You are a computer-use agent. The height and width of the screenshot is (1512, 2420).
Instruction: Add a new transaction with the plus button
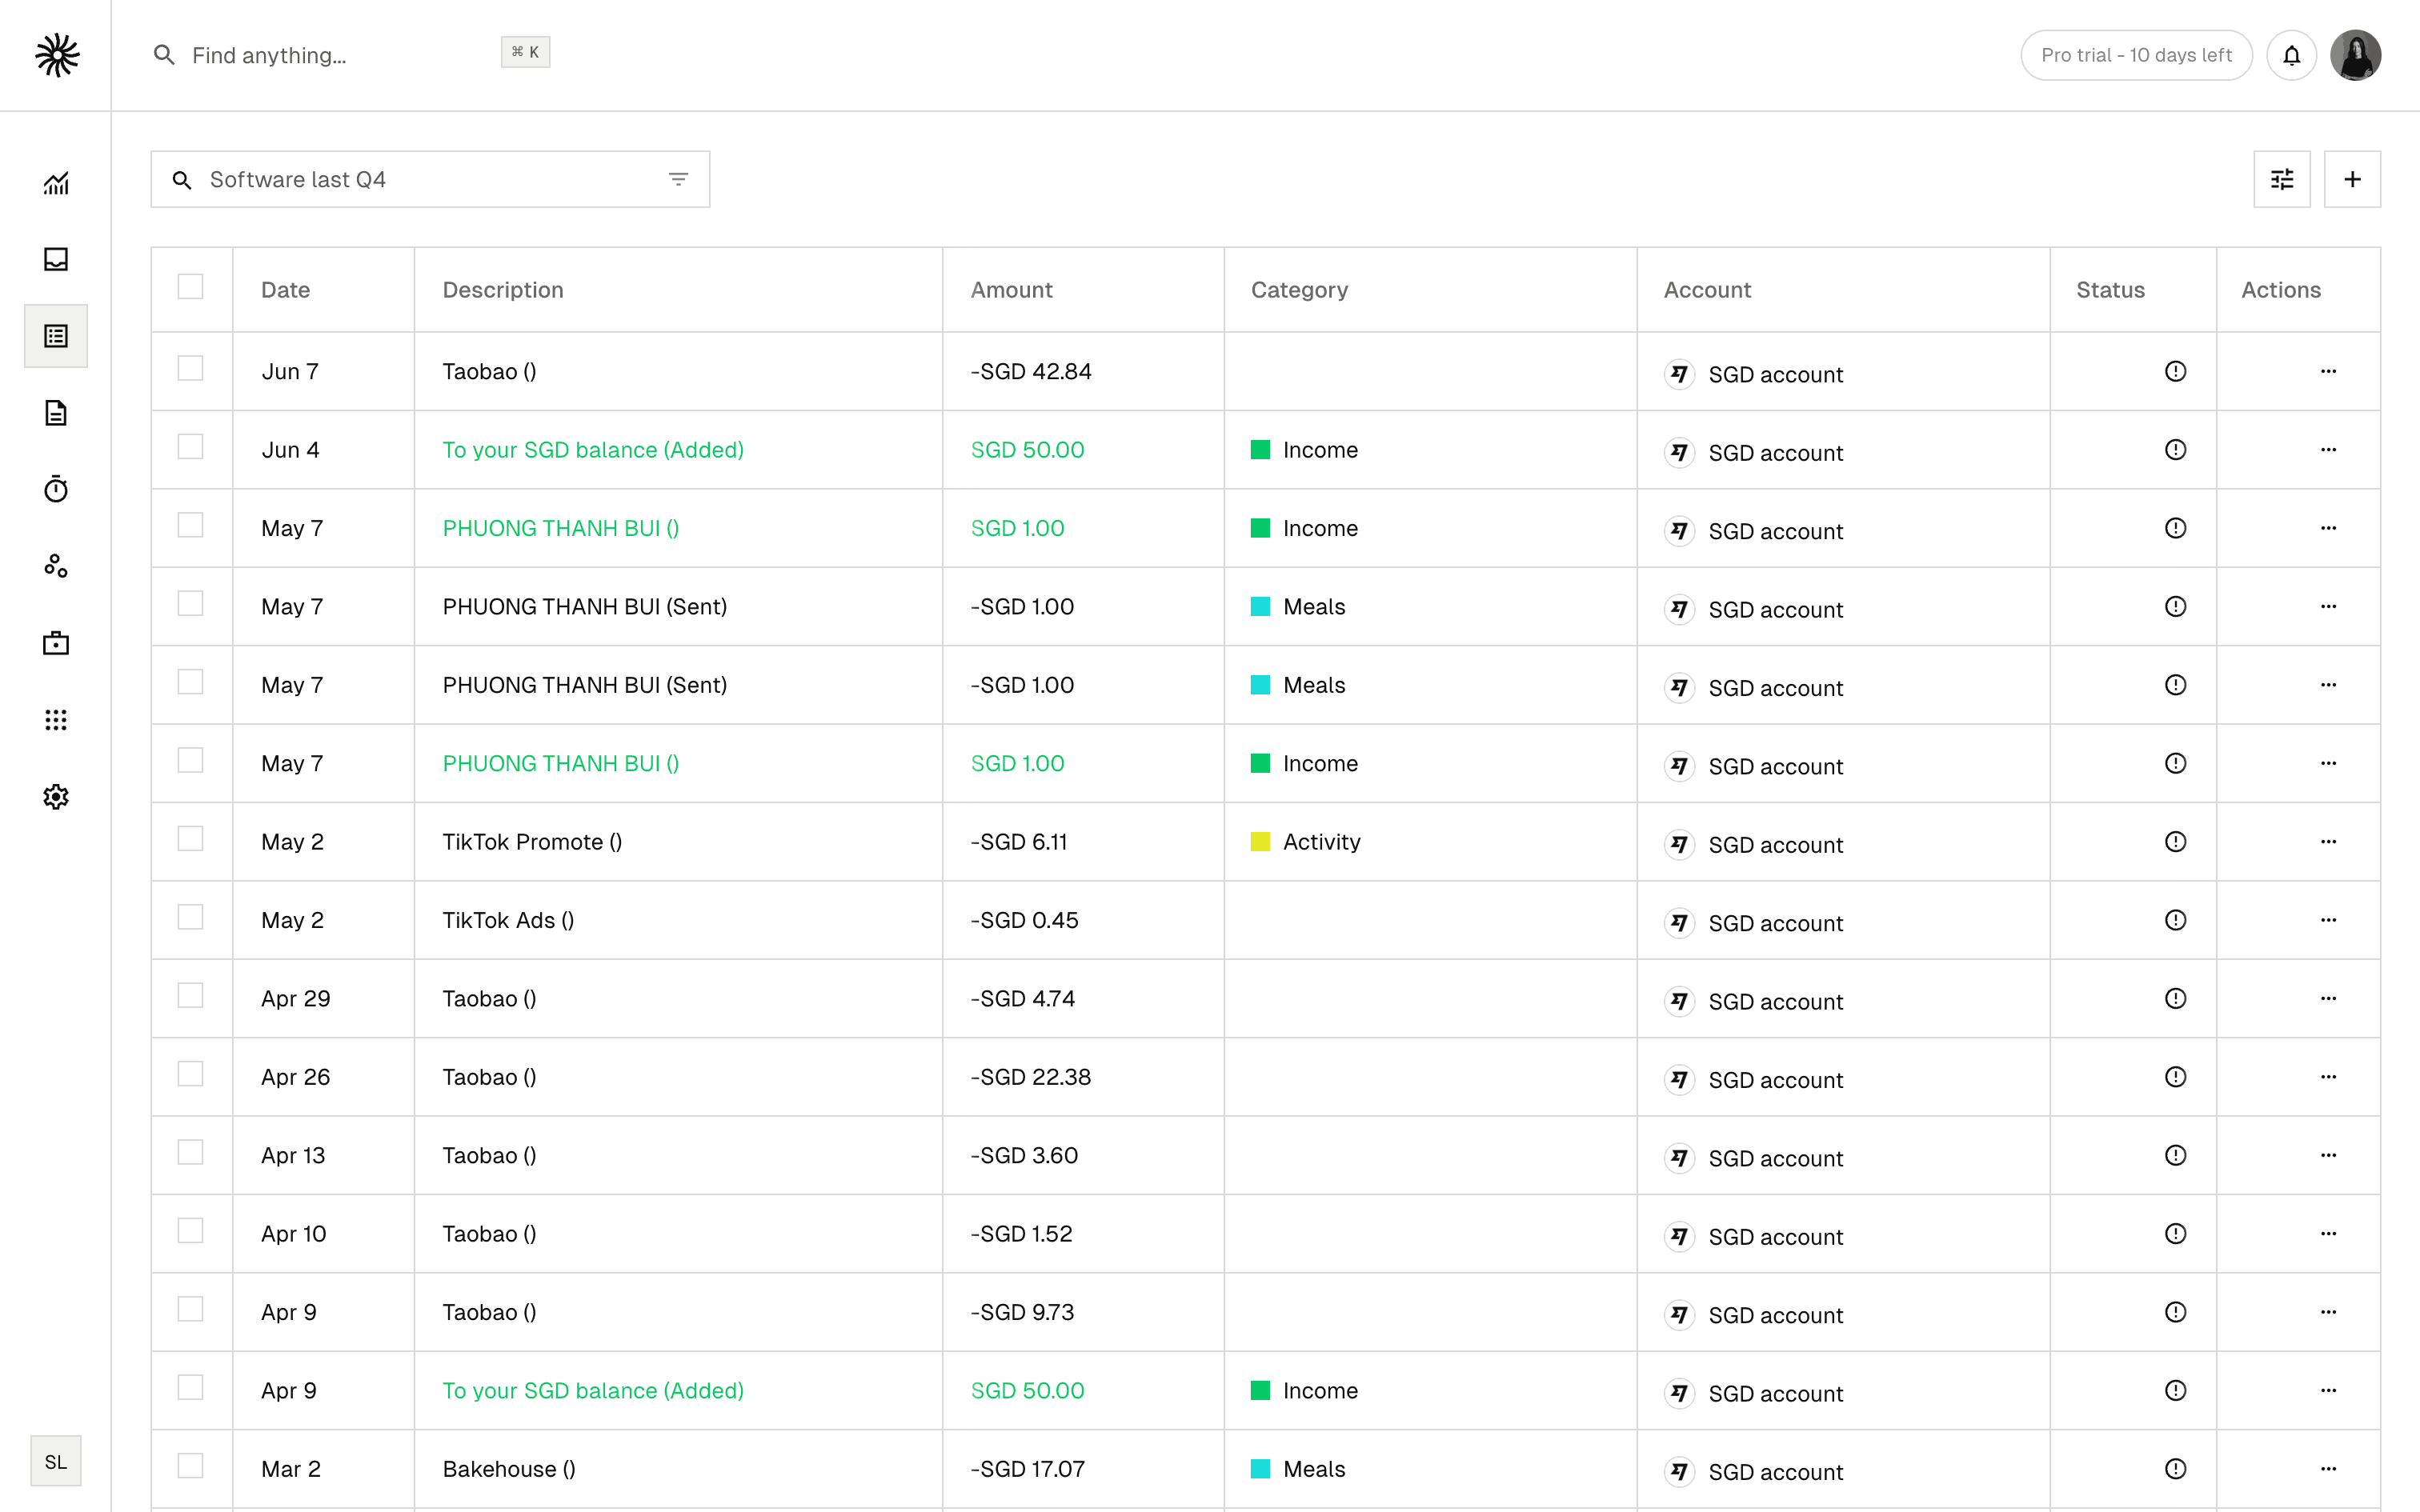[x=2352, y=179]
